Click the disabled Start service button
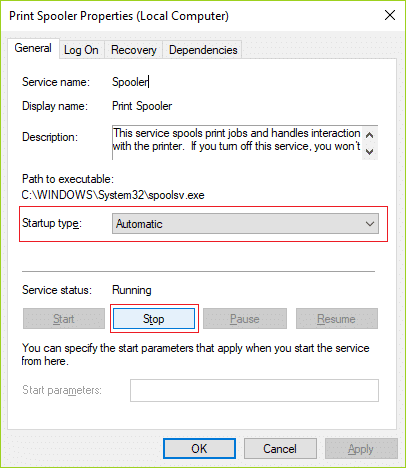This screenshot has width=406, height=468. [64, 319]
